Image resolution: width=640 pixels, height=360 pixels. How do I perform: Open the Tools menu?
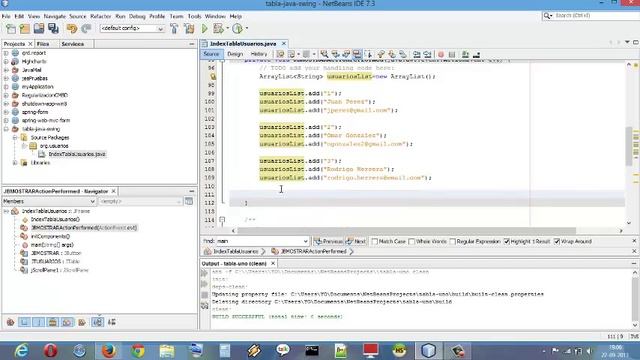point(194,16)
